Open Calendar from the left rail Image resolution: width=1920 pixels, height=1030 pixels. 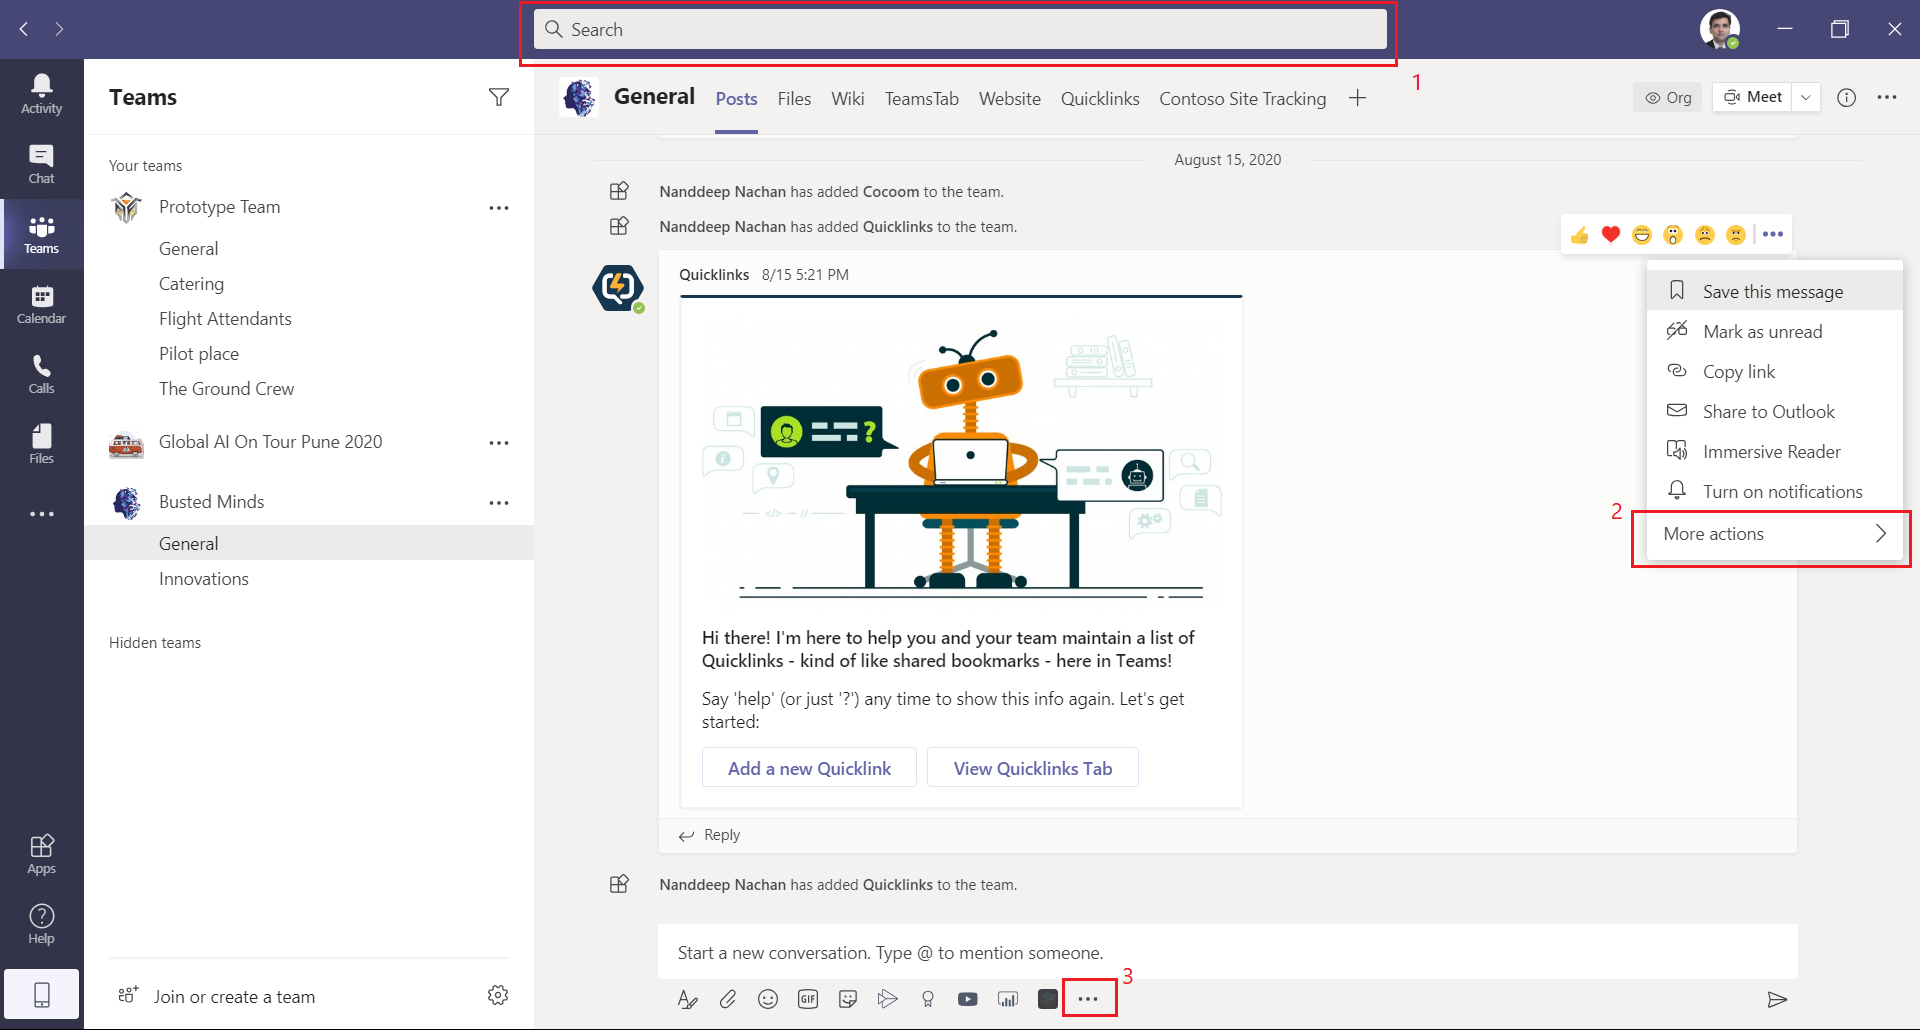41,304
